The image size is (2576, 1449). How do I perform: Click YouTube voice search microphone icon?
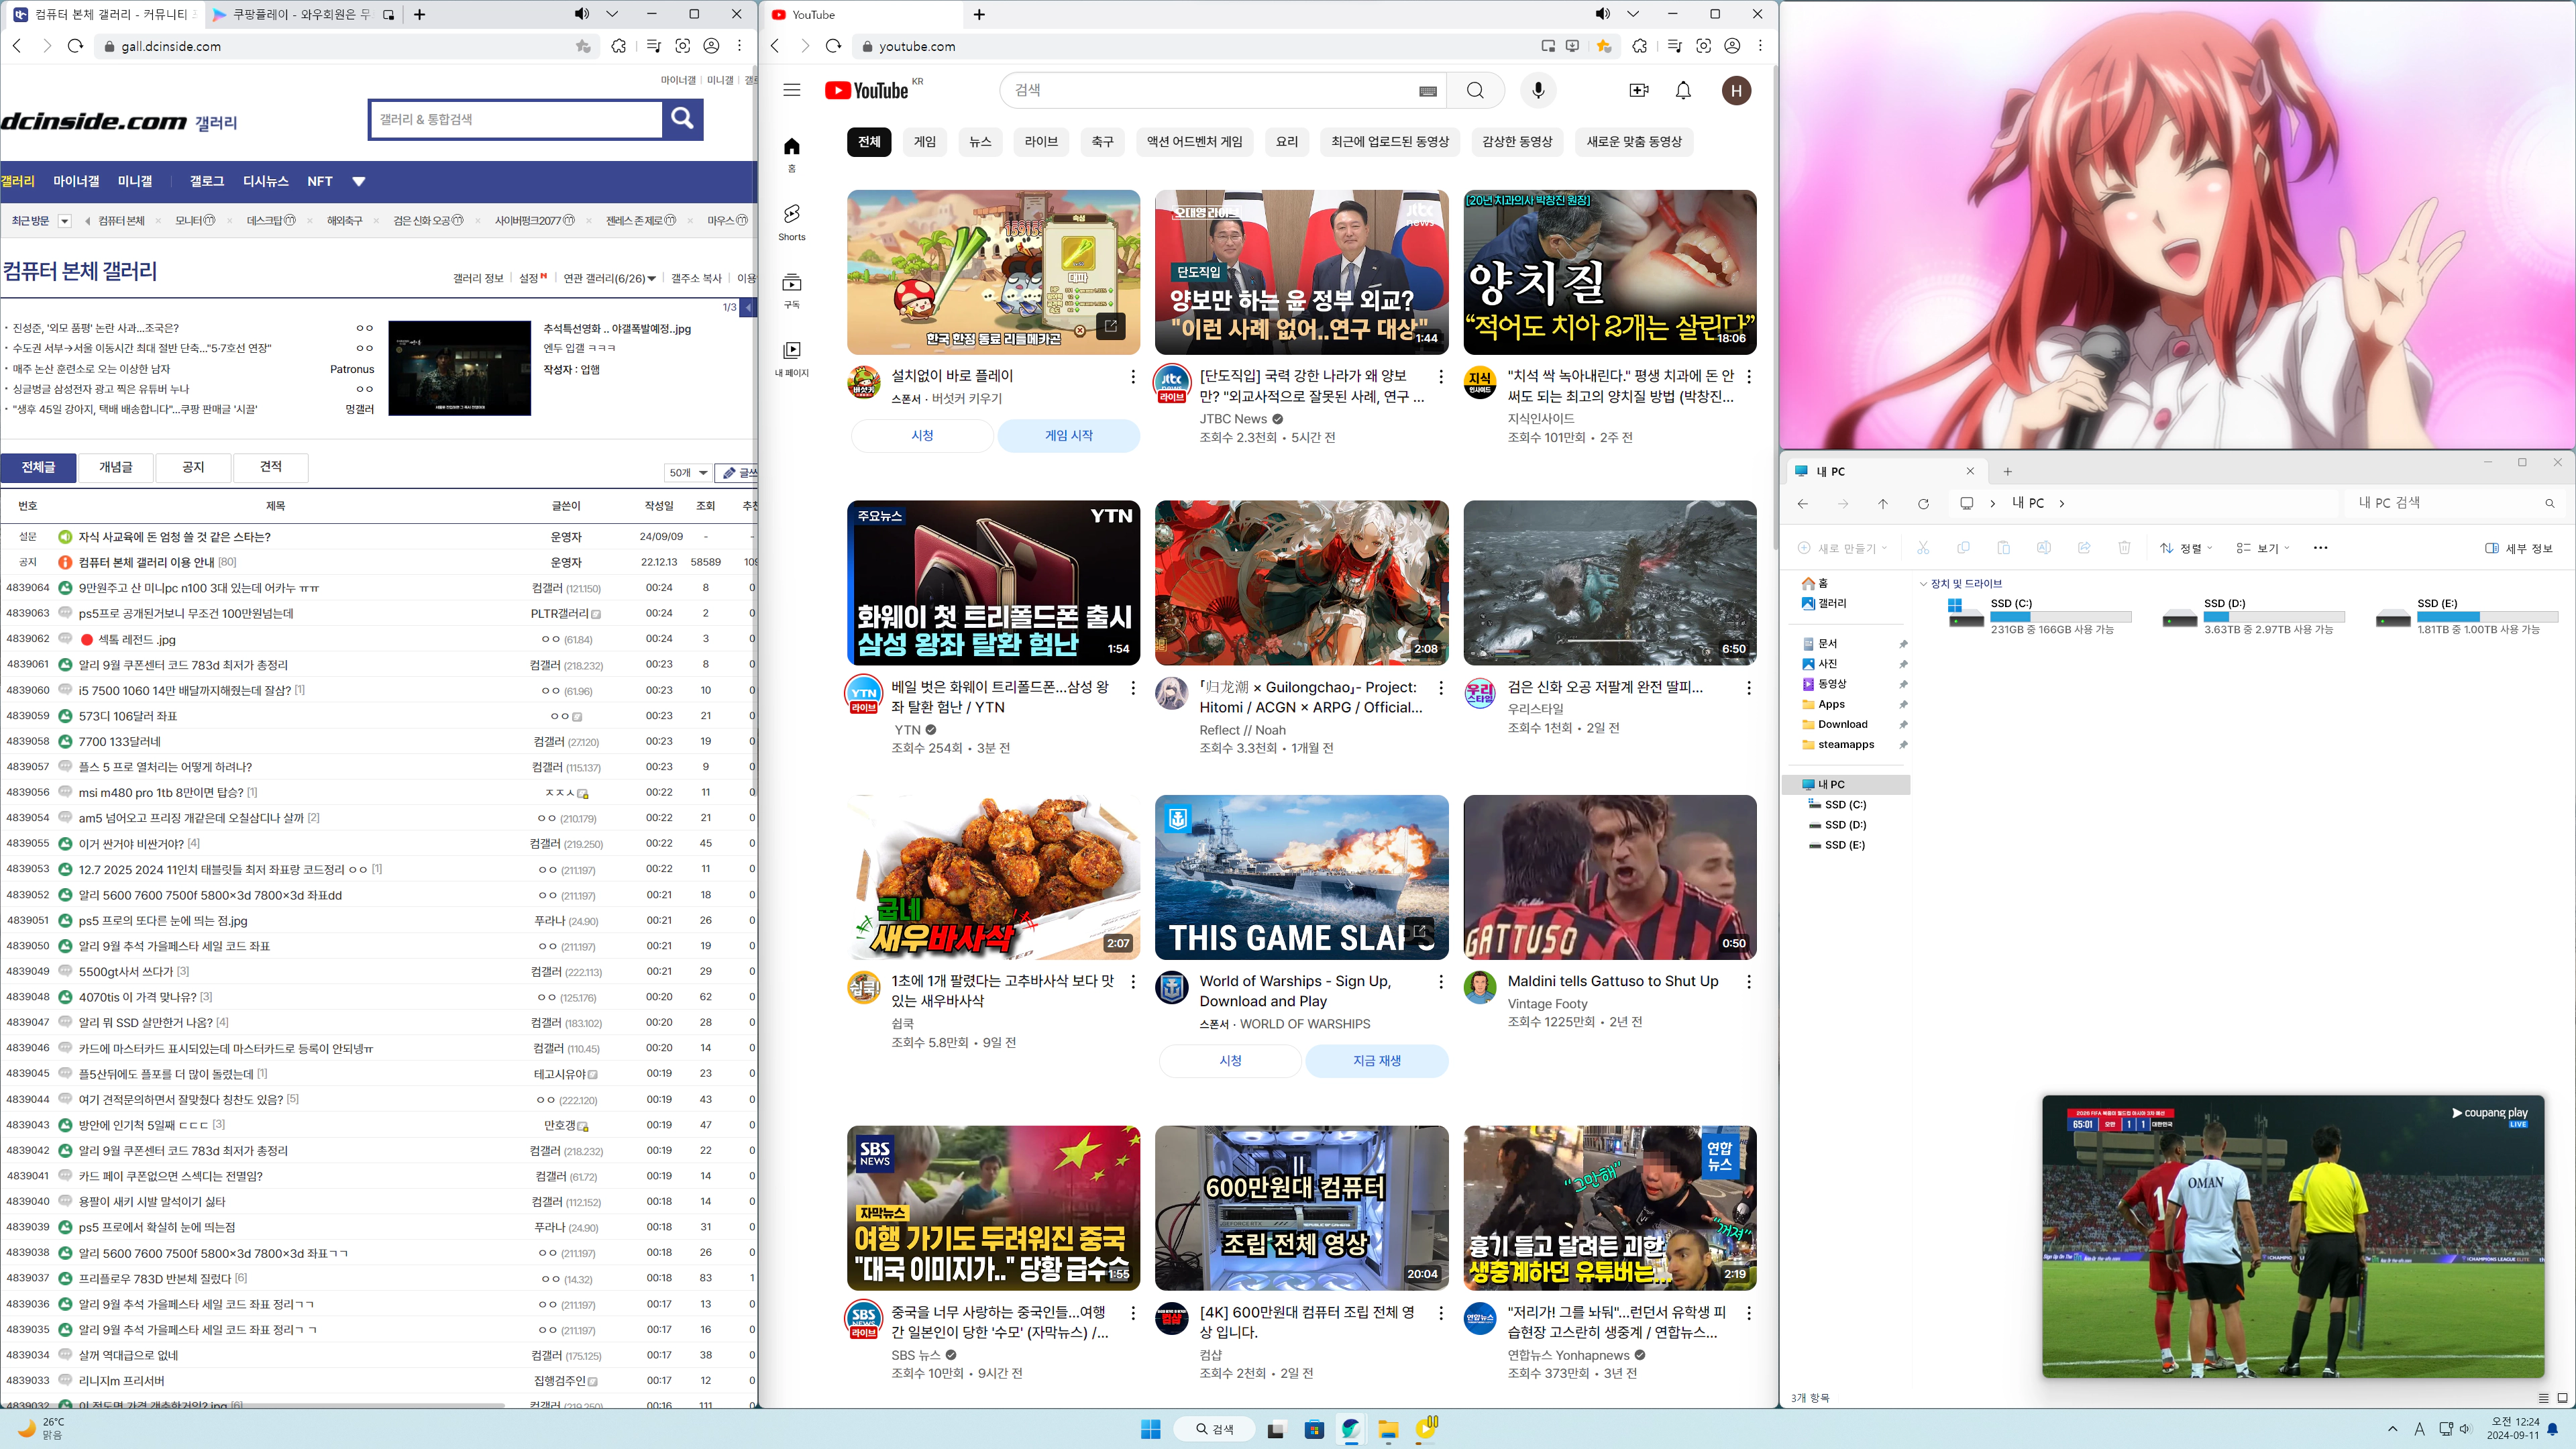tap(1538, 90)
